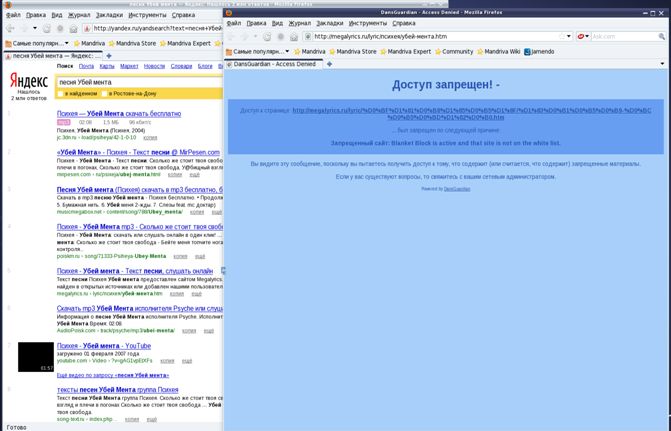This screenshot has width=671, height=431.
Task: Open Mandriva Expert bookmark in front window
Action: [x=406, y=52]
